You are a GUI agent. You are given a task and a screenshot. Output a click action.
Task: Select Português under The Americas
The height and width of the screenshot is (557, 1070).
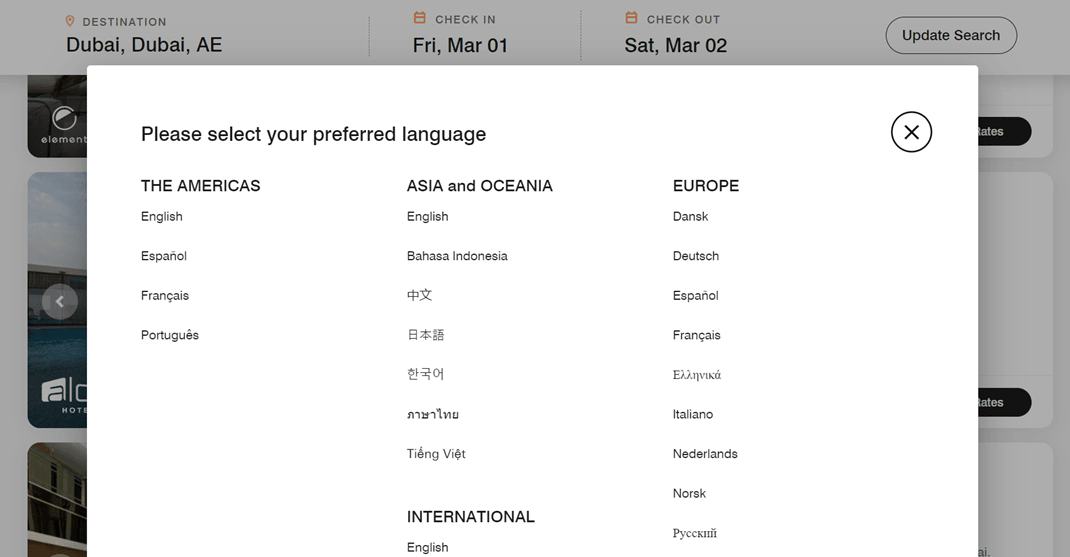170,335
